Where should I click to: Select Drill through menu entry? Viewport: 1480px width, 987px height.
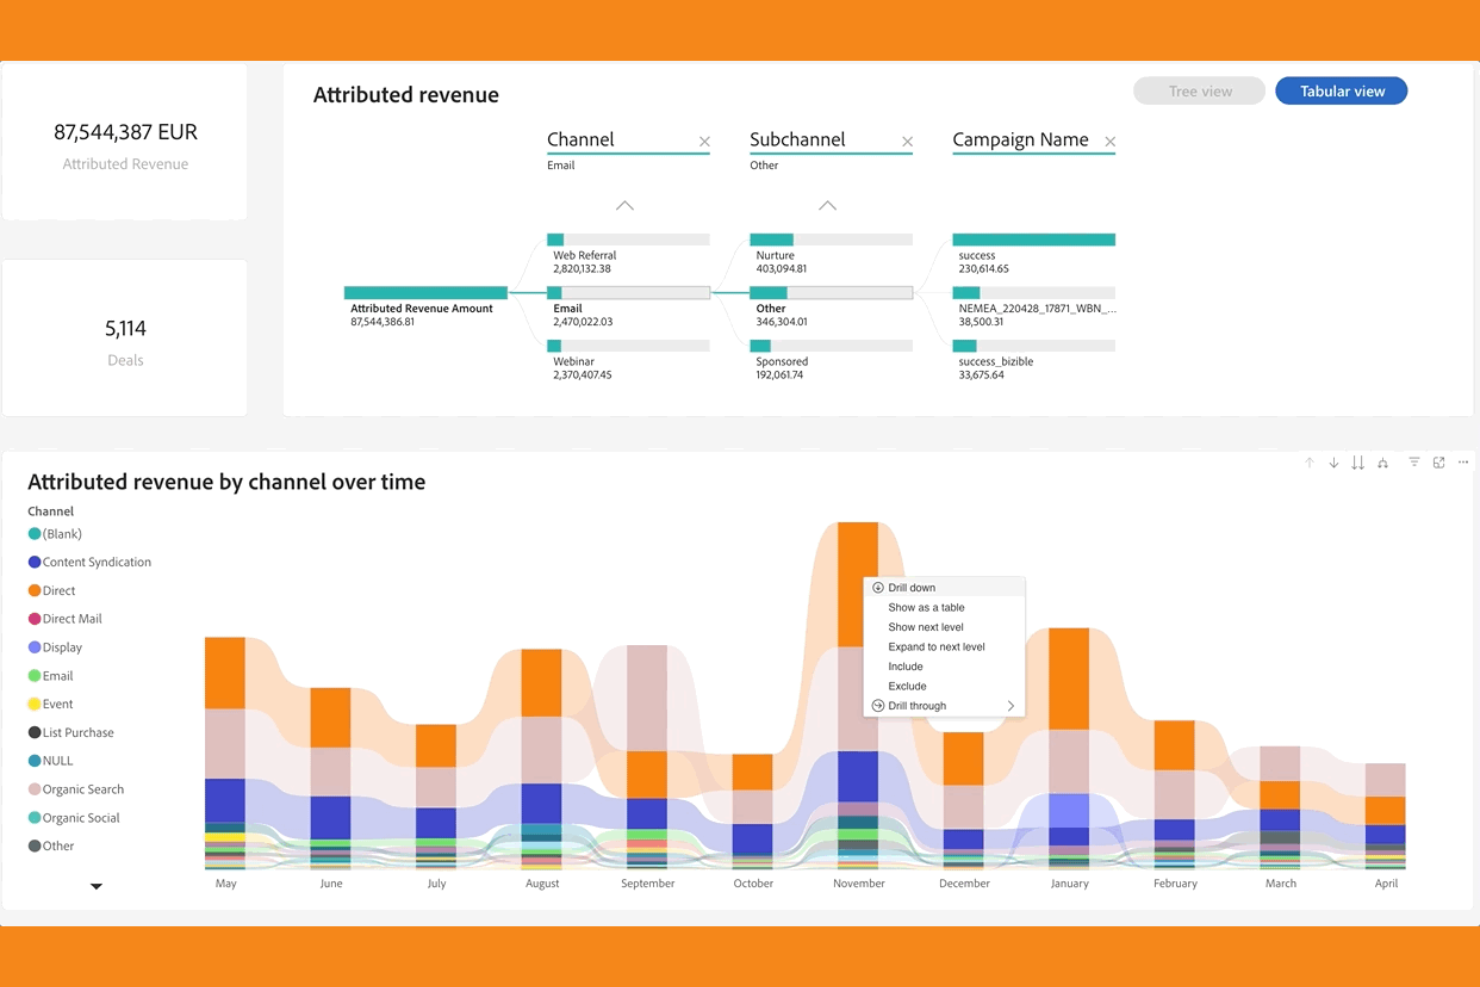coord(943,706)
